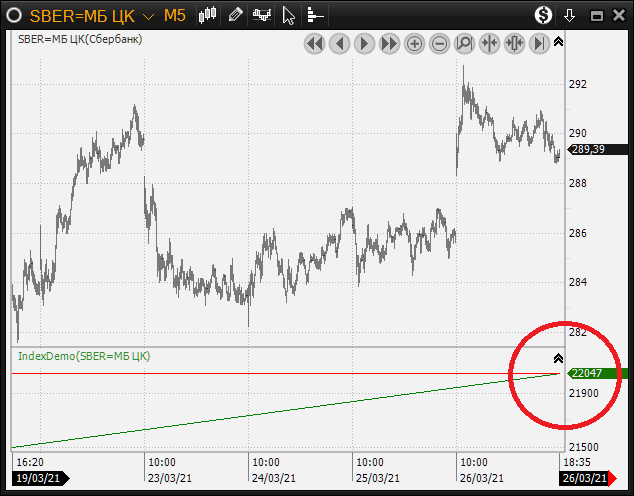Jump to the latest bar with the end button

[x=540, y=43]
